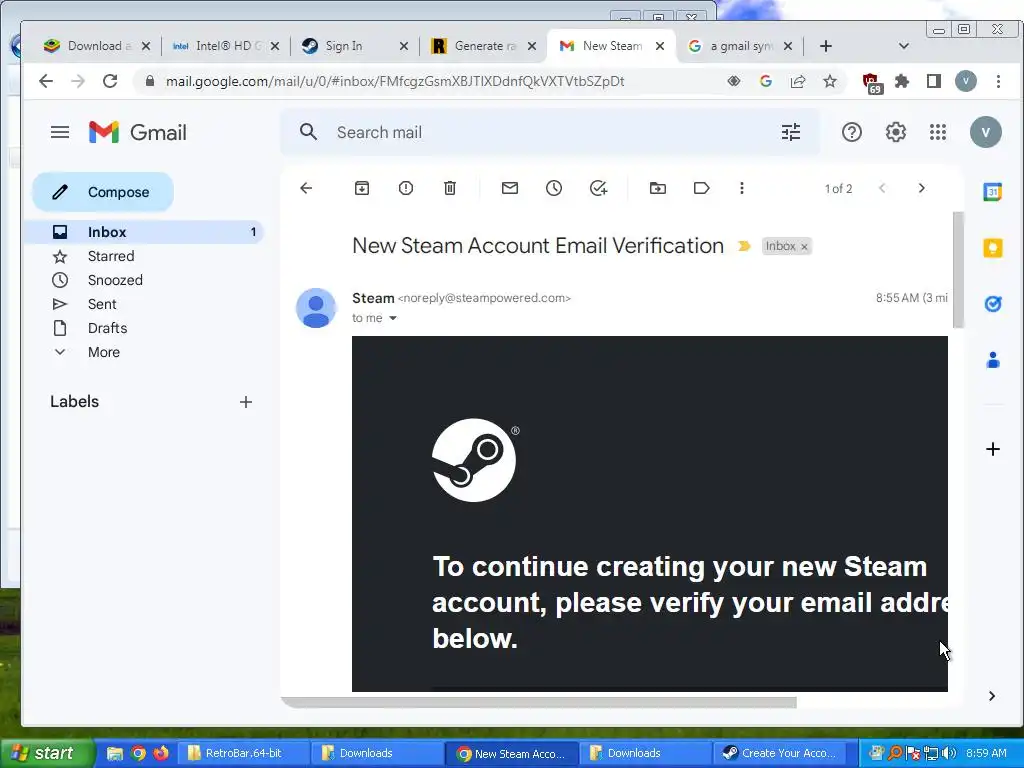
Task: Open Google Contacts side panel
Action: [x=993, y=360]
